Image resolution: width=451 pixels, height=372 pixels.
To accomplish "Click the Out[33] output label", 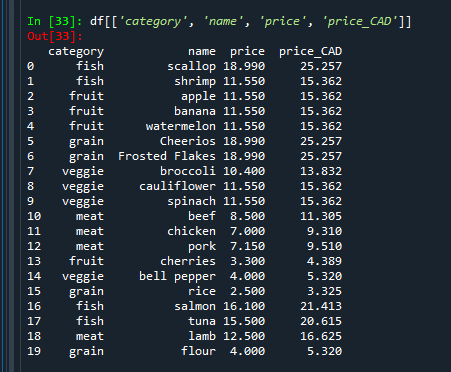I will tap(55, 36).
